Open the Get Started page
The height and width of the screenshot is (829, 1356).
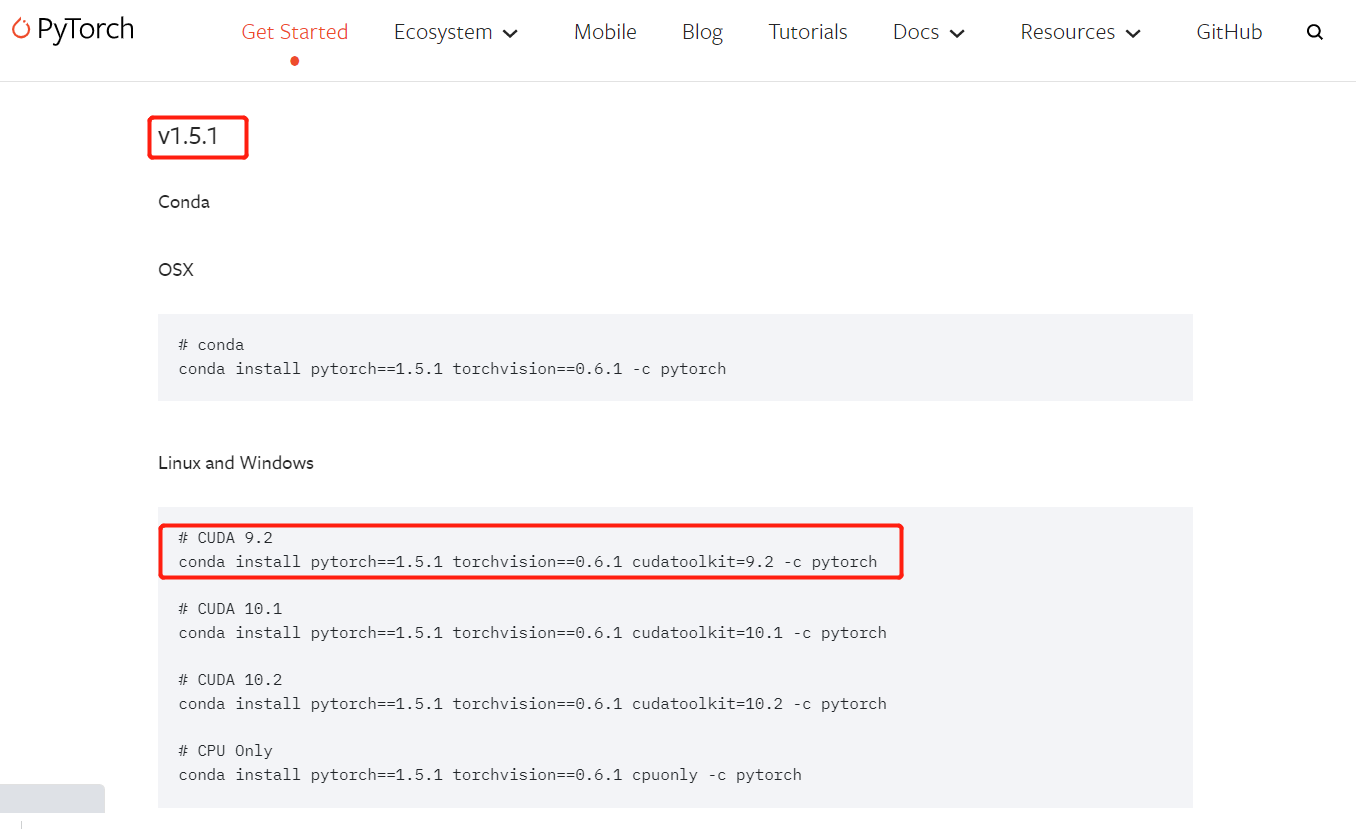coord(295,32)
